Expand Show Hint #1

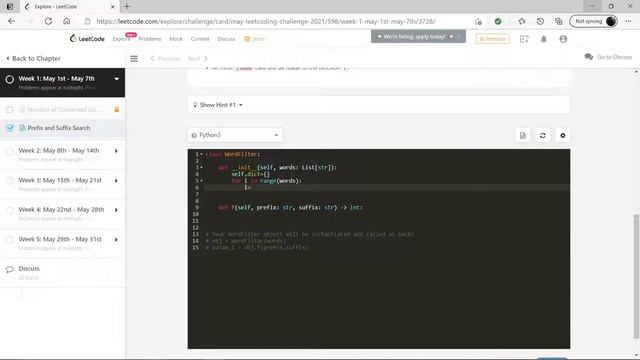click(218, 105)
